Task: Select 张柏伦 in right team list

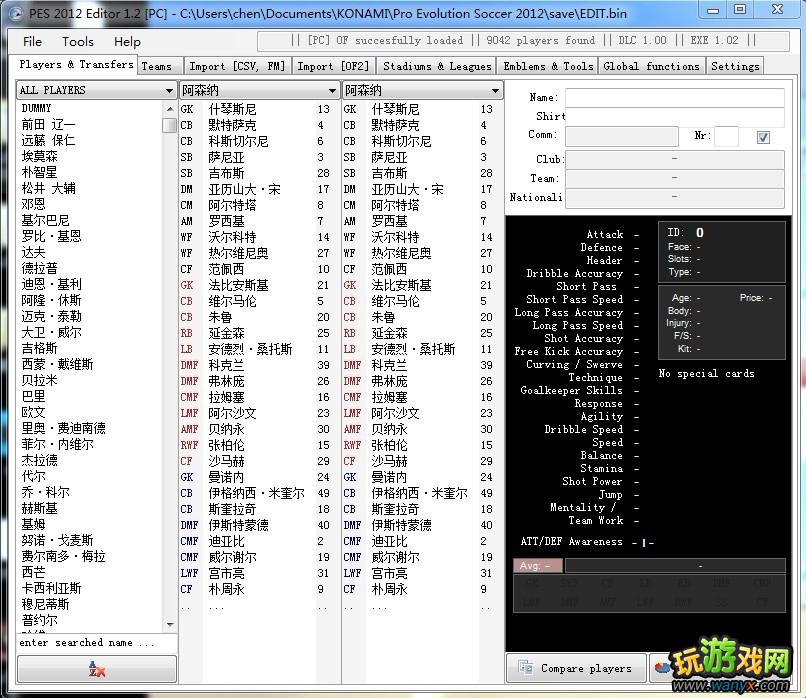Action: pos(389,445)
